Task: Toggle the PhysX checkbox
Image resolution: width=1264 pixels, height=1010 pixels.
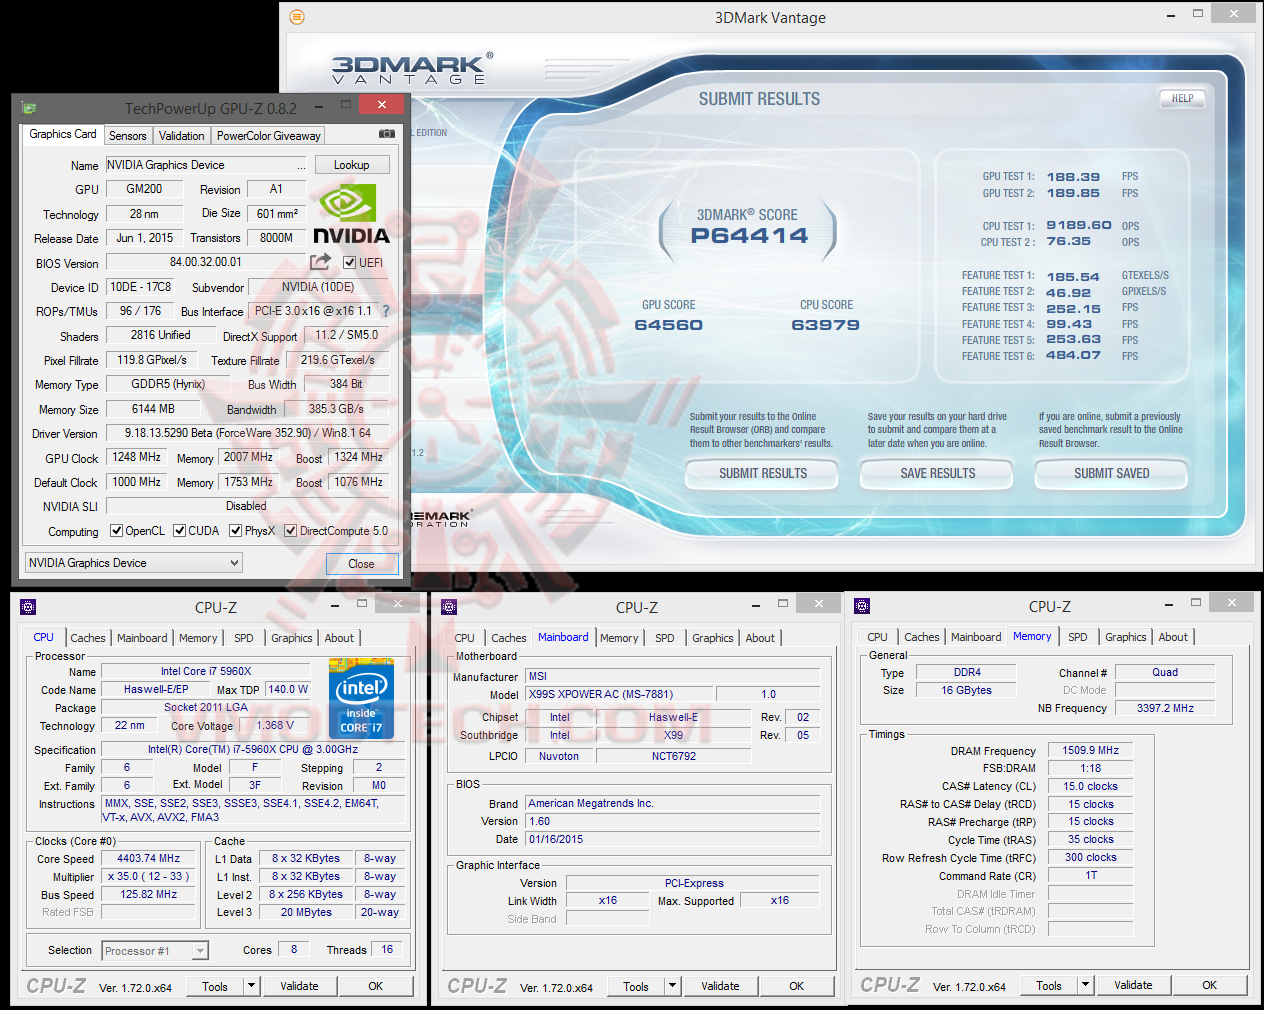Action: [x=235, y=531]
